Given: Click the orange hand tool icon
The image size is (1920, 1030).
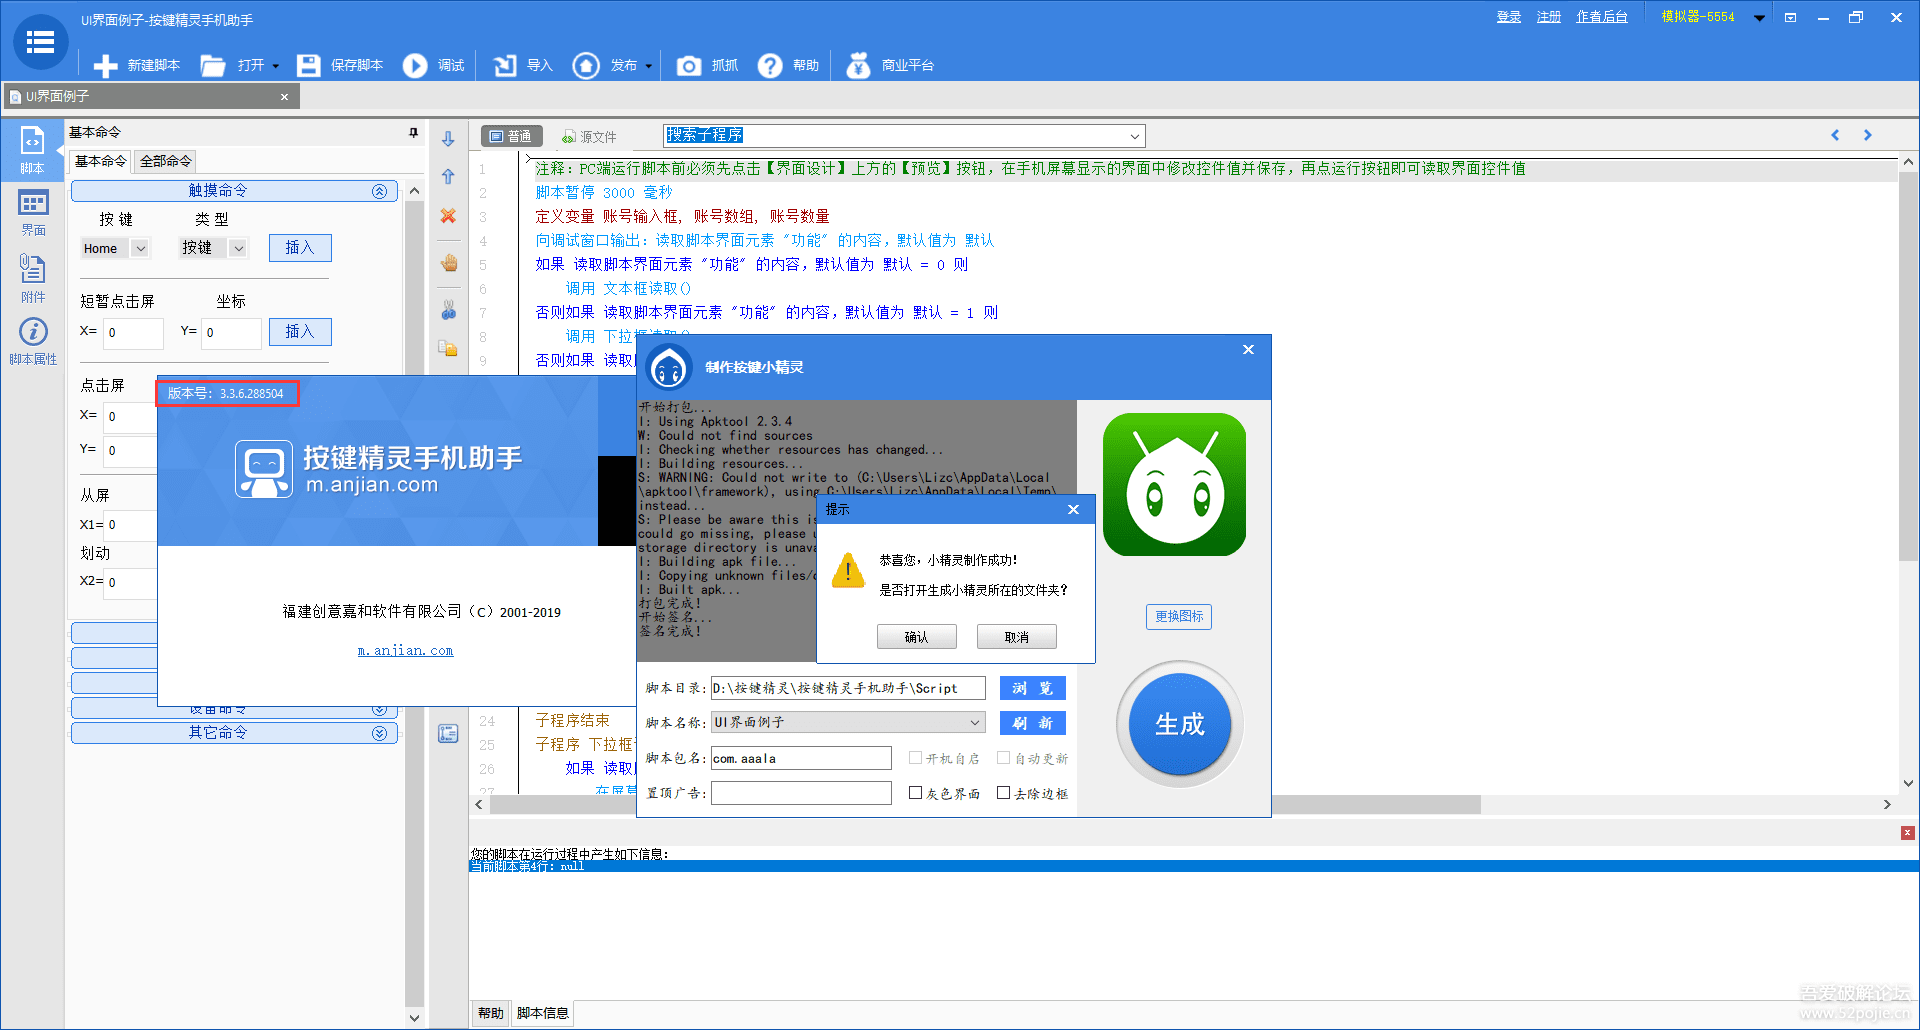Looking at the screenshot, I should click(x=448, y=263).
